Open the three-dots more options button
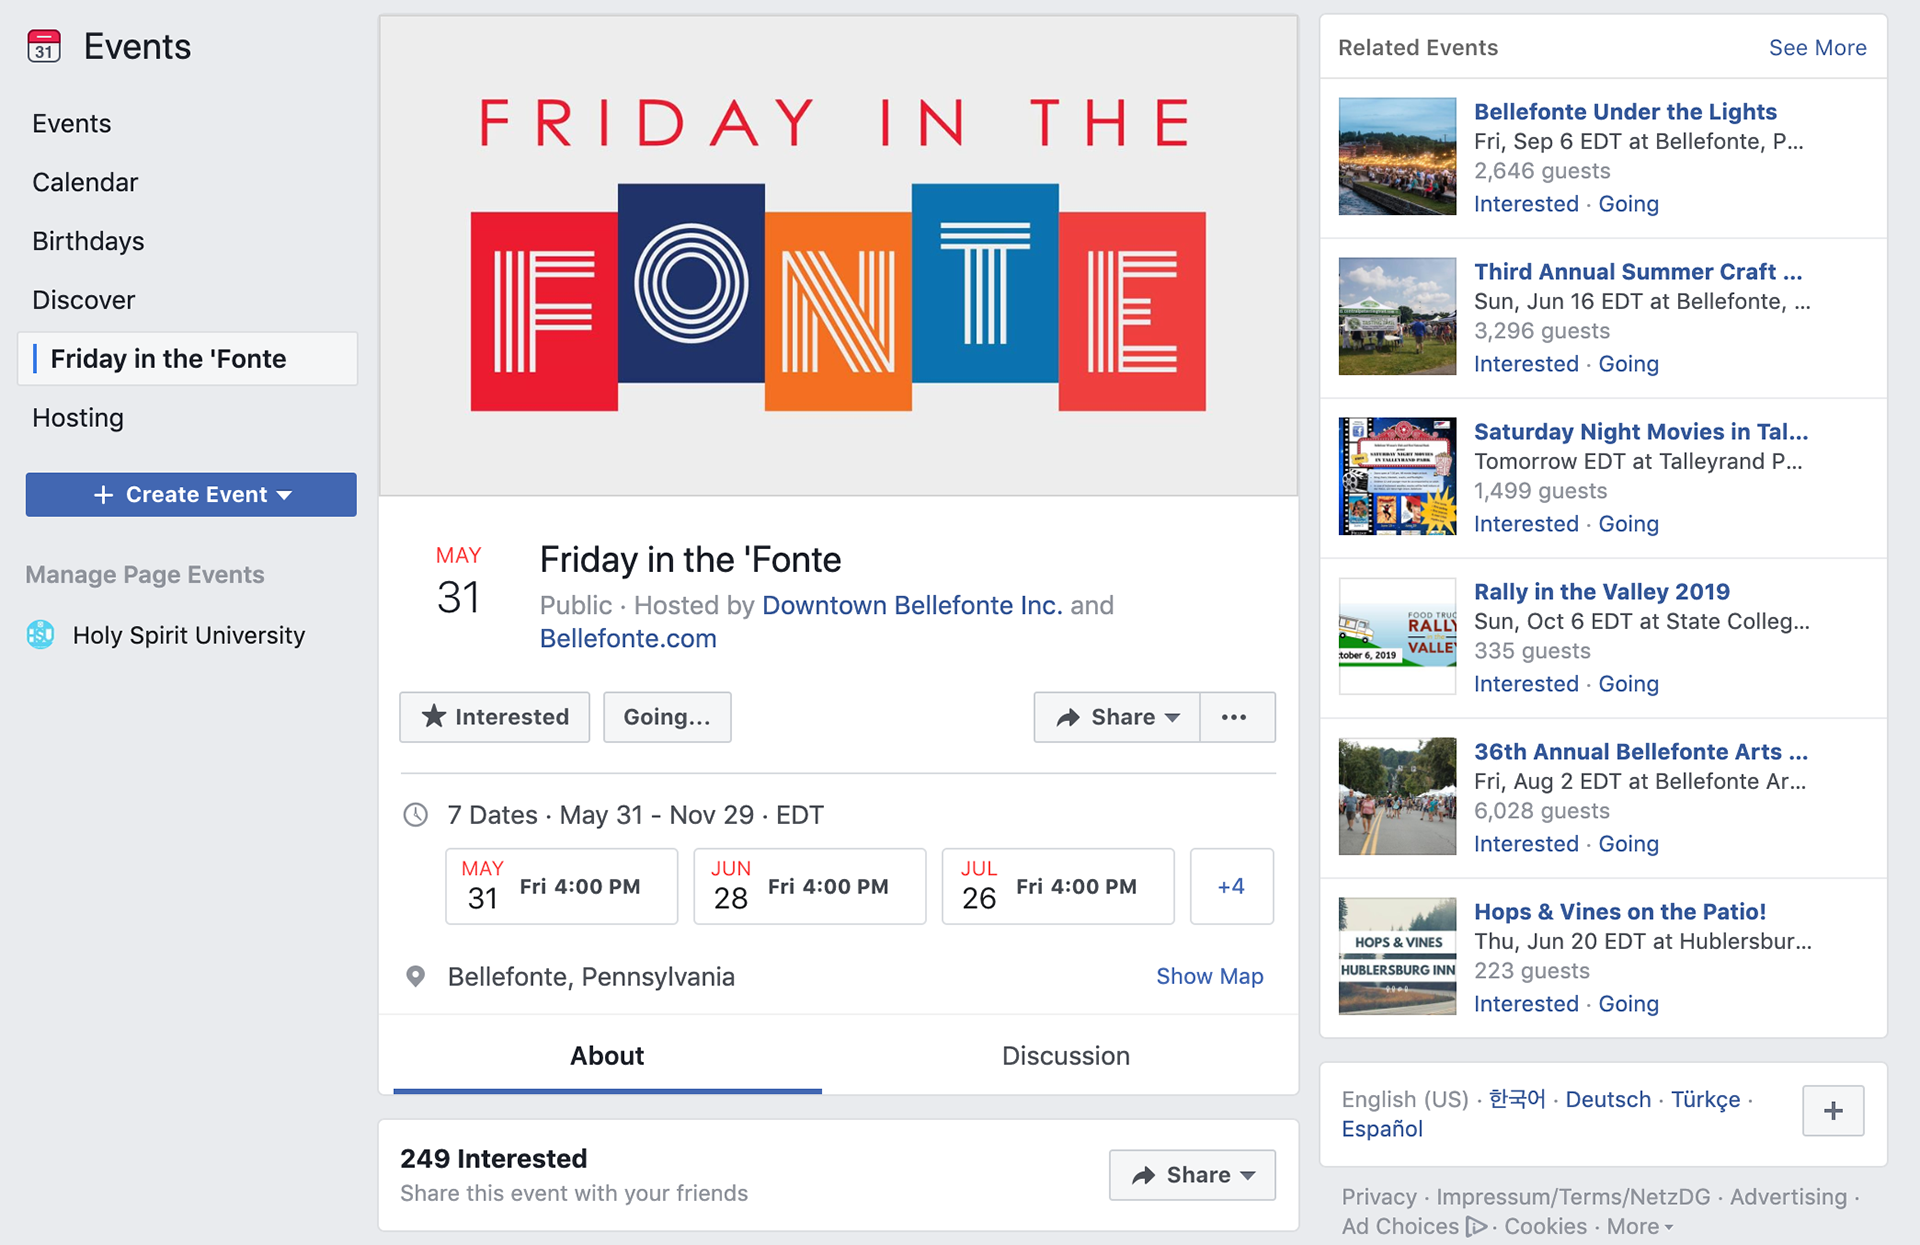Image resolution: width=1920 pixels, height=1245 pixels. [x=1235, y=717]
